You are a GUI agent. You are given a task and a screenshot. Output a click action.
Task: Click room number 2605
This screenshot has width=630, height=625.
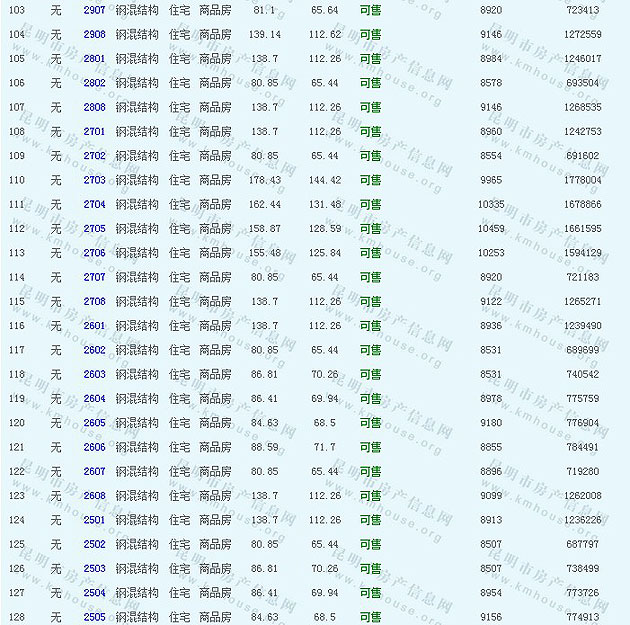pos(94,423)
